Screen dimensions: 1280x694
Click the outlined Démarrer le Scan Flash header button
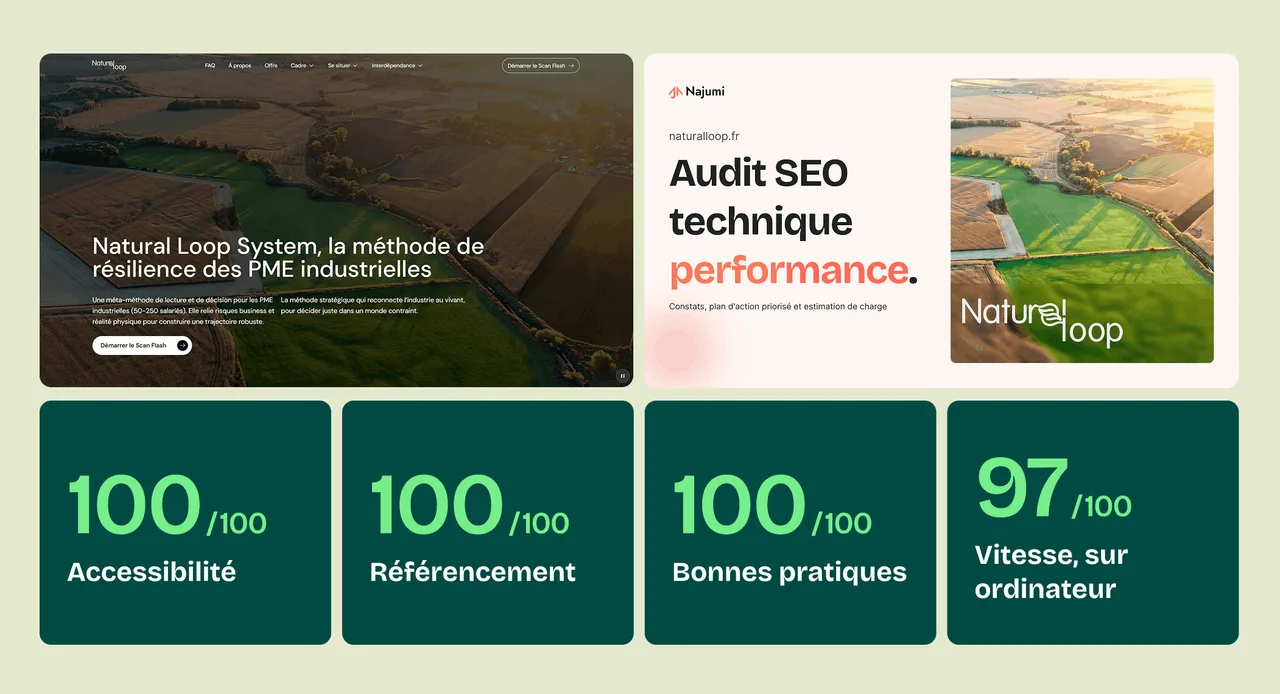(x=541, y=66)
